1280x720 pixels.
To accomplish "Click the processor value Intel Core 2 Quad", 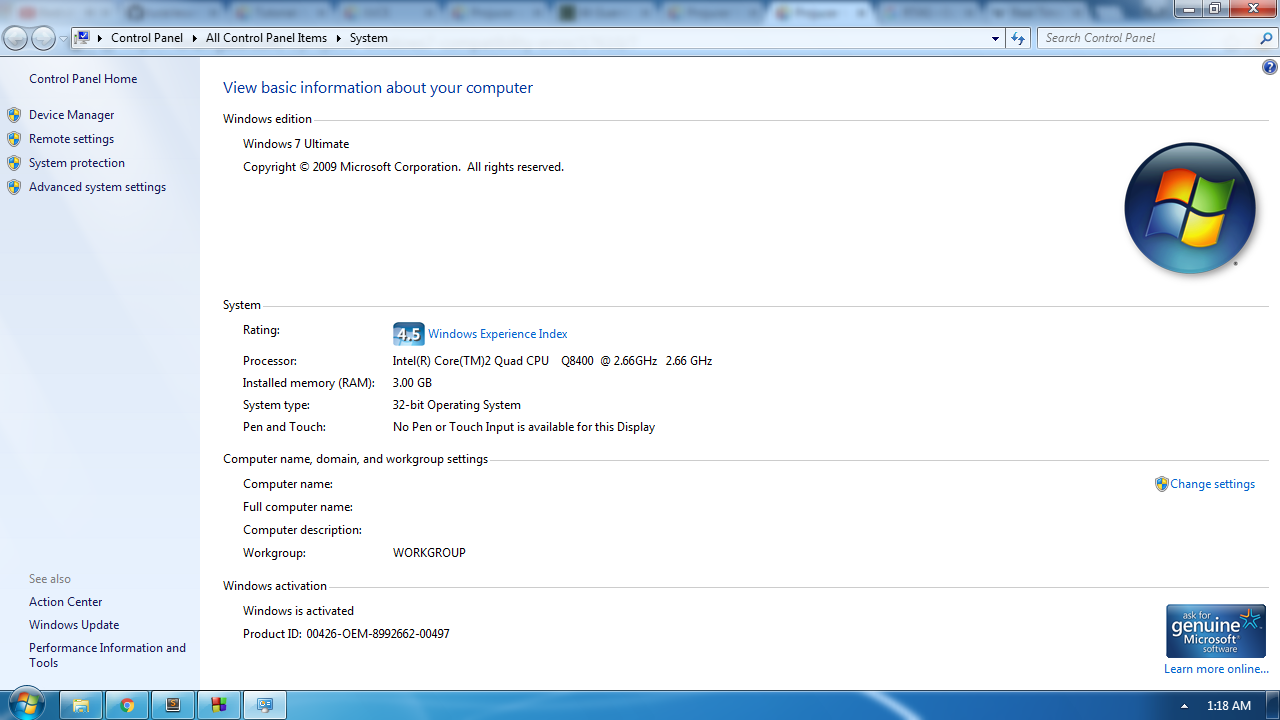I will click(x=552, y=361).
